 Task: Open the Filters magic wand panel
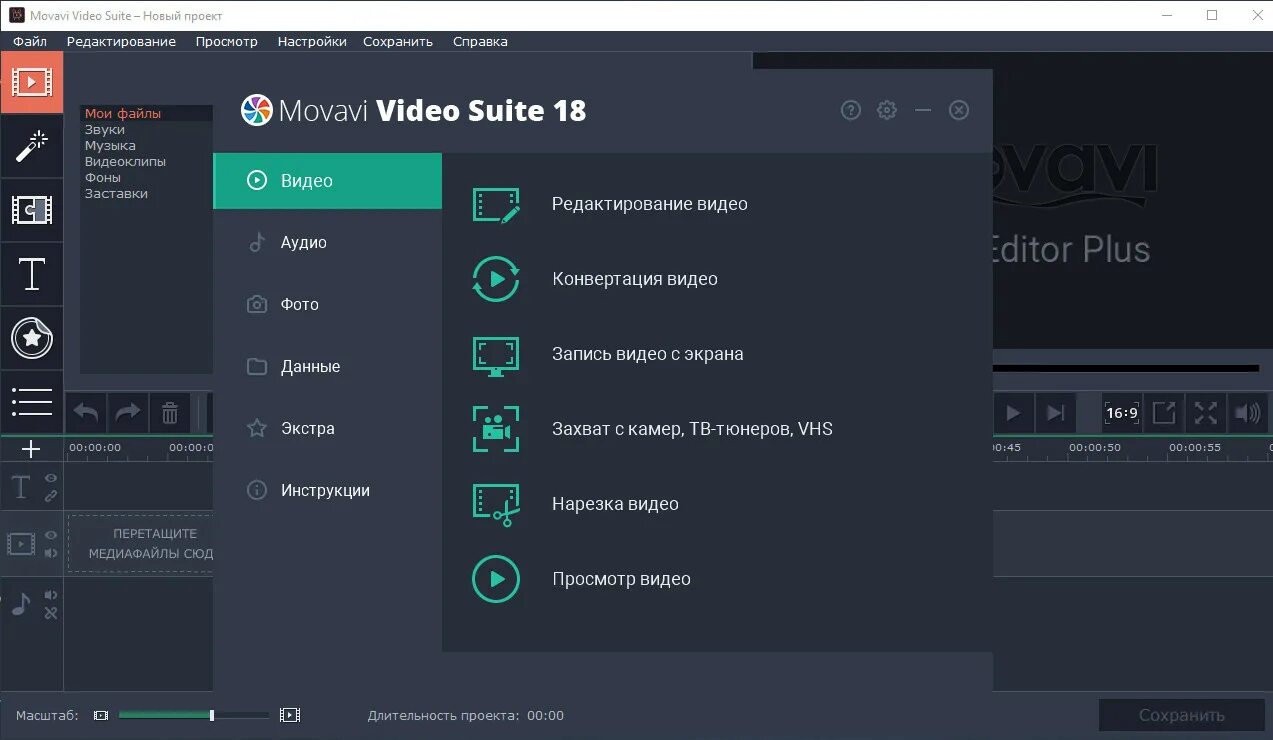[31, 146]
